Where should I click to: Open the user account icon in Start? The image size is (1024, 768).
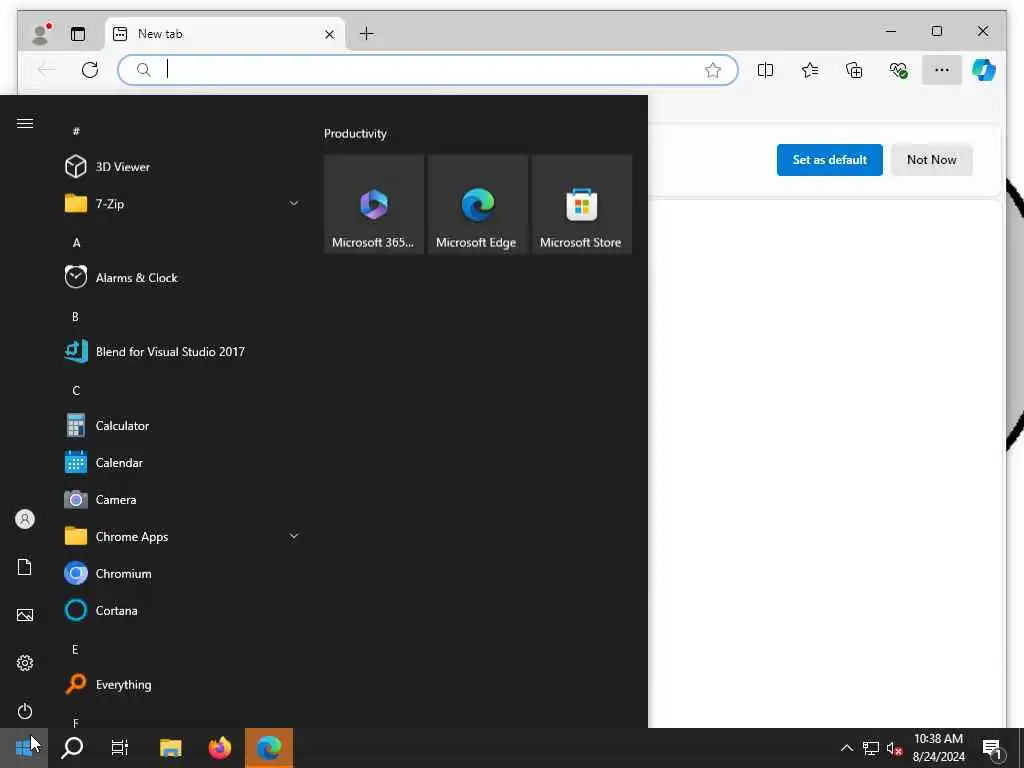(x=25, y=519)
